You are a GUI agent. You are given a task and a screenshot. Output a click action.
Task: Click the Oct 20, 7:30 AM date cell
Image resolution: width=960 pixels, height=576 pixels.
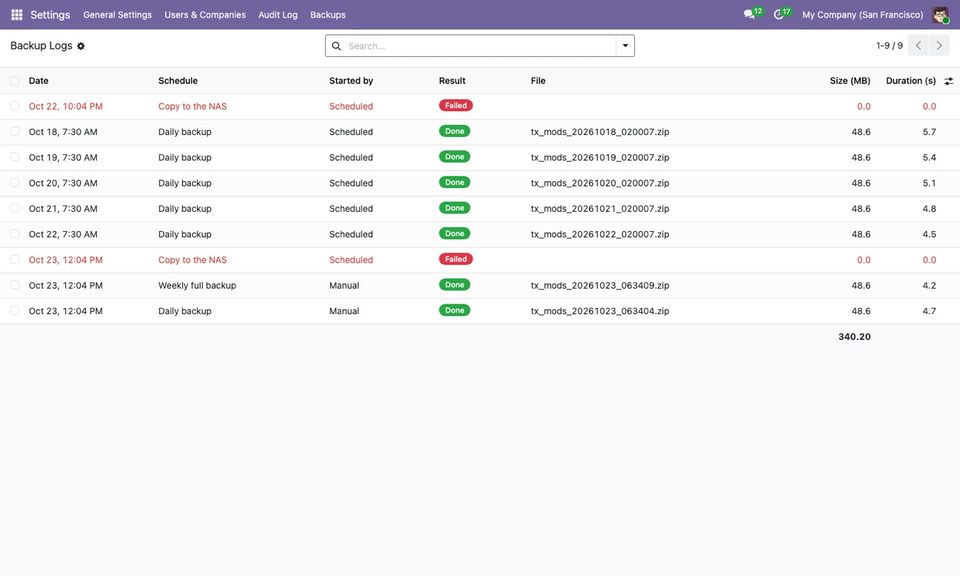[x=63, y=183]
